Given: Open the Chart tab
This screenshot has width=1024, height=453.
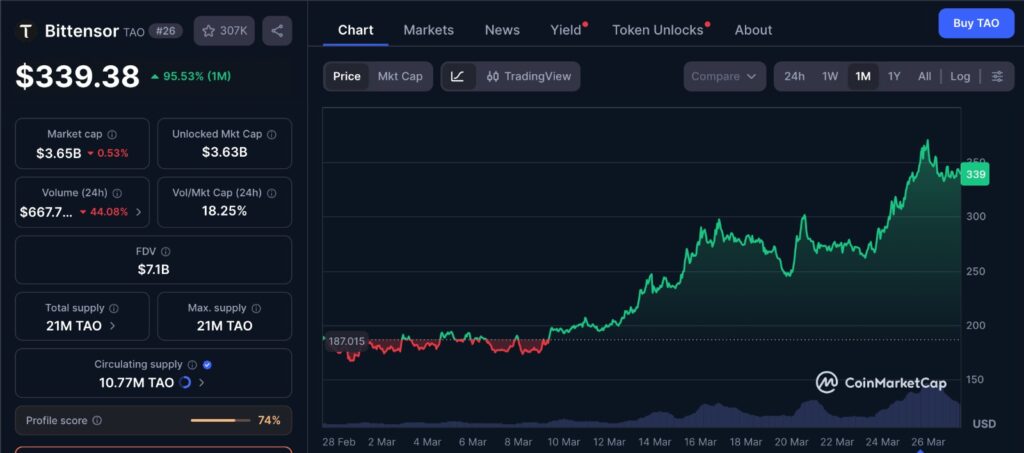Looking at the screenshot, I should coord(356,30).
